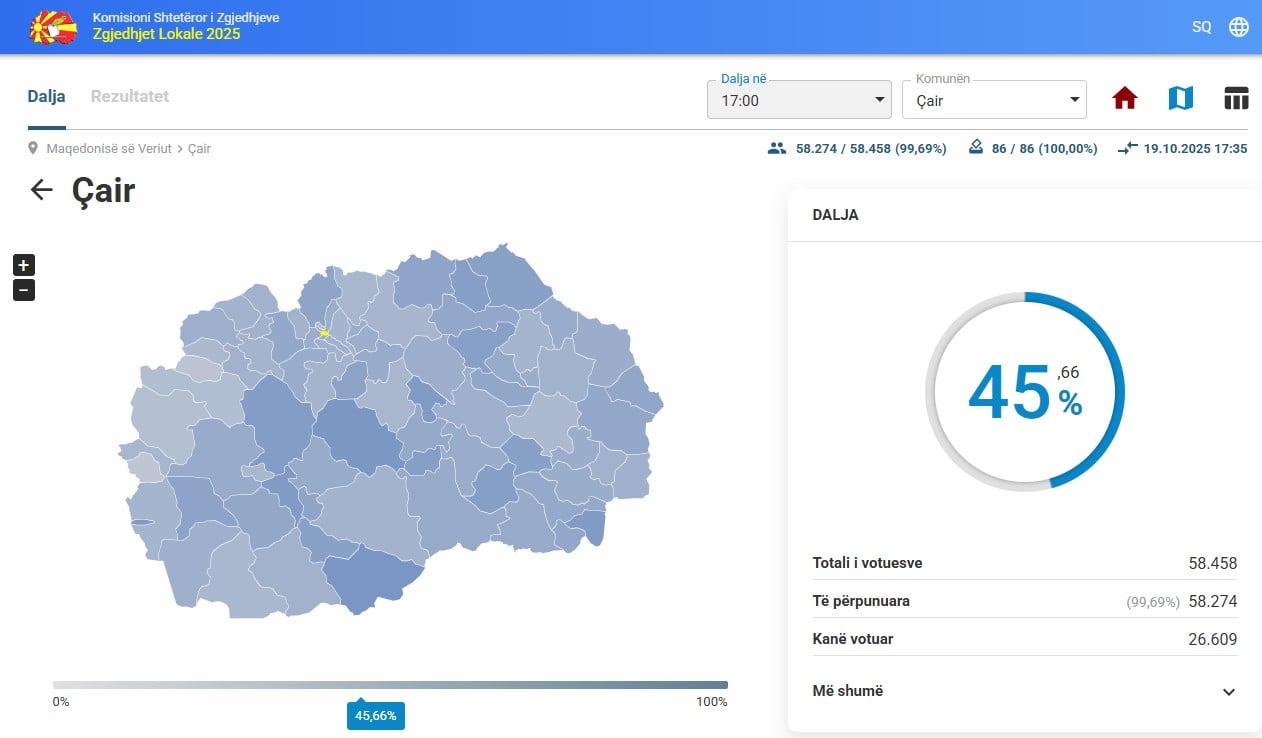The height and width of the screenshot is (738, 1262).
Task: Click the back arrow beside Çair
Action: [x=41, y=190]
